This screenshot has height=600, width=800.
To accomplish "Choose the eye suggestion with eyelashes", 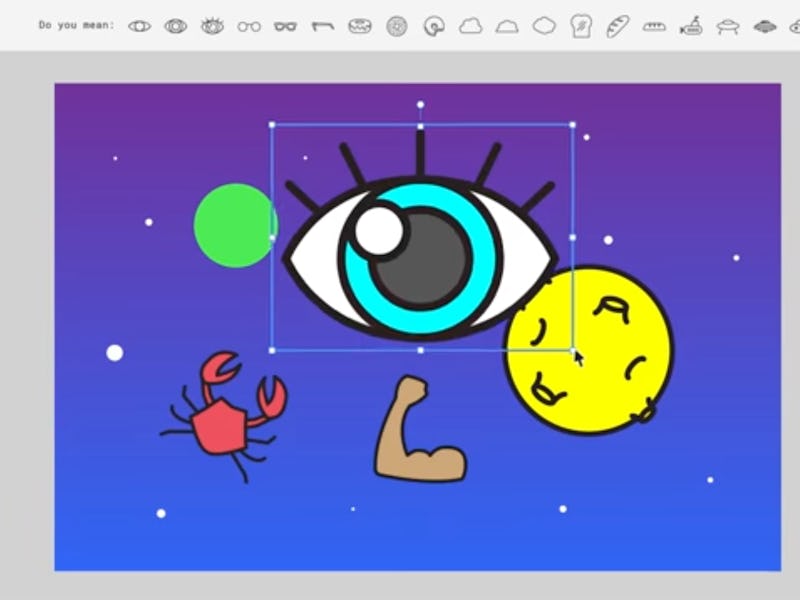I will click(x=212, y=26).
